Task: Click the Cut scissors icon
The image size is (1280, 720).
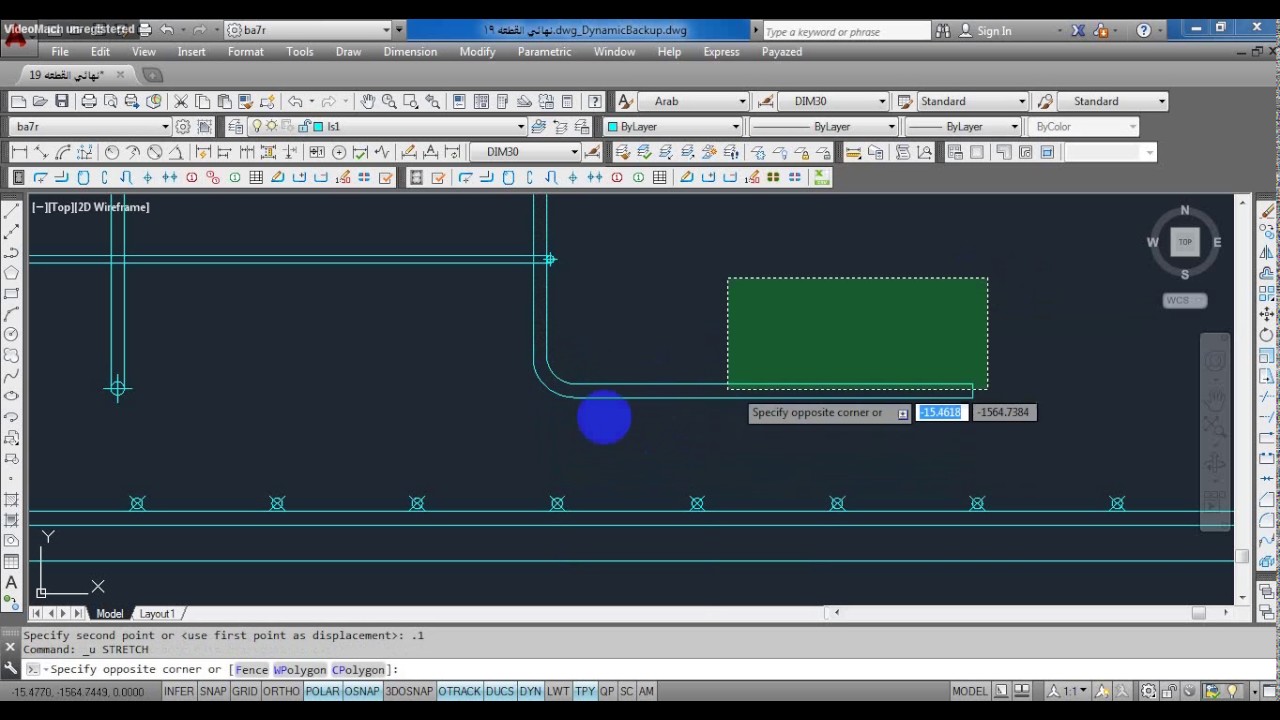Action: point(181,101)
